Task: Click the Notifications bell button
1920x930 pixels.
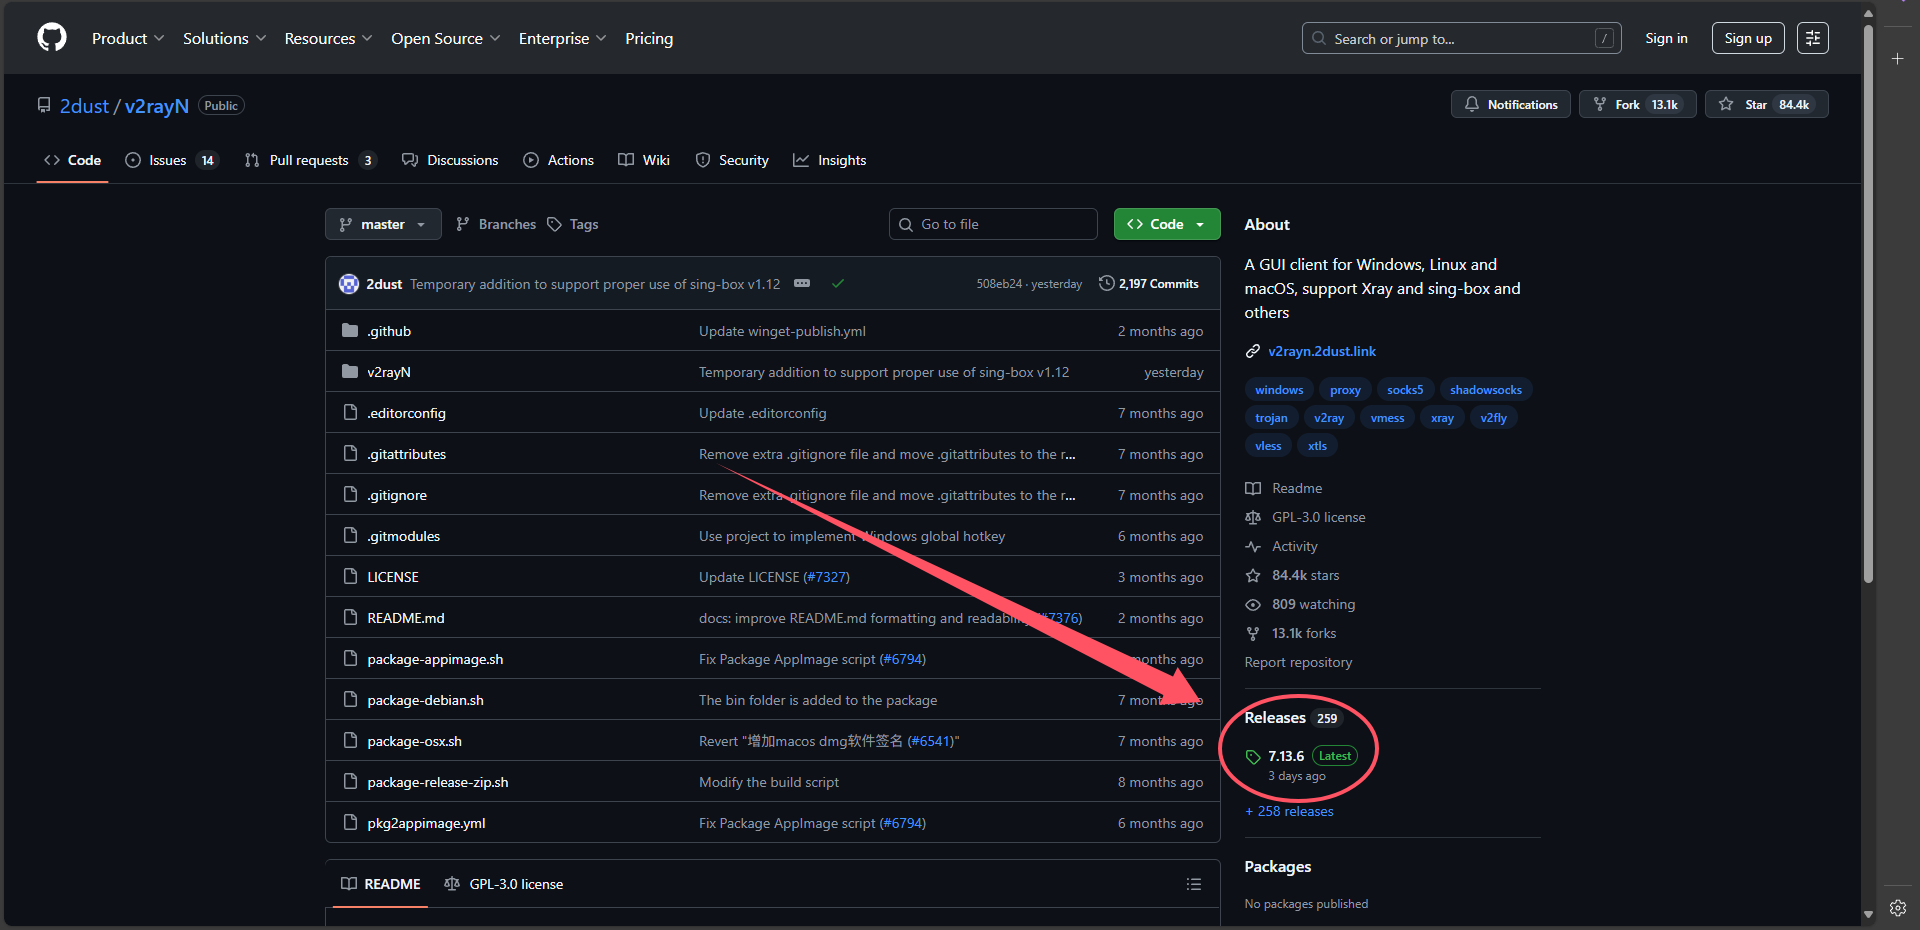Action: [x=1511, y=104]
